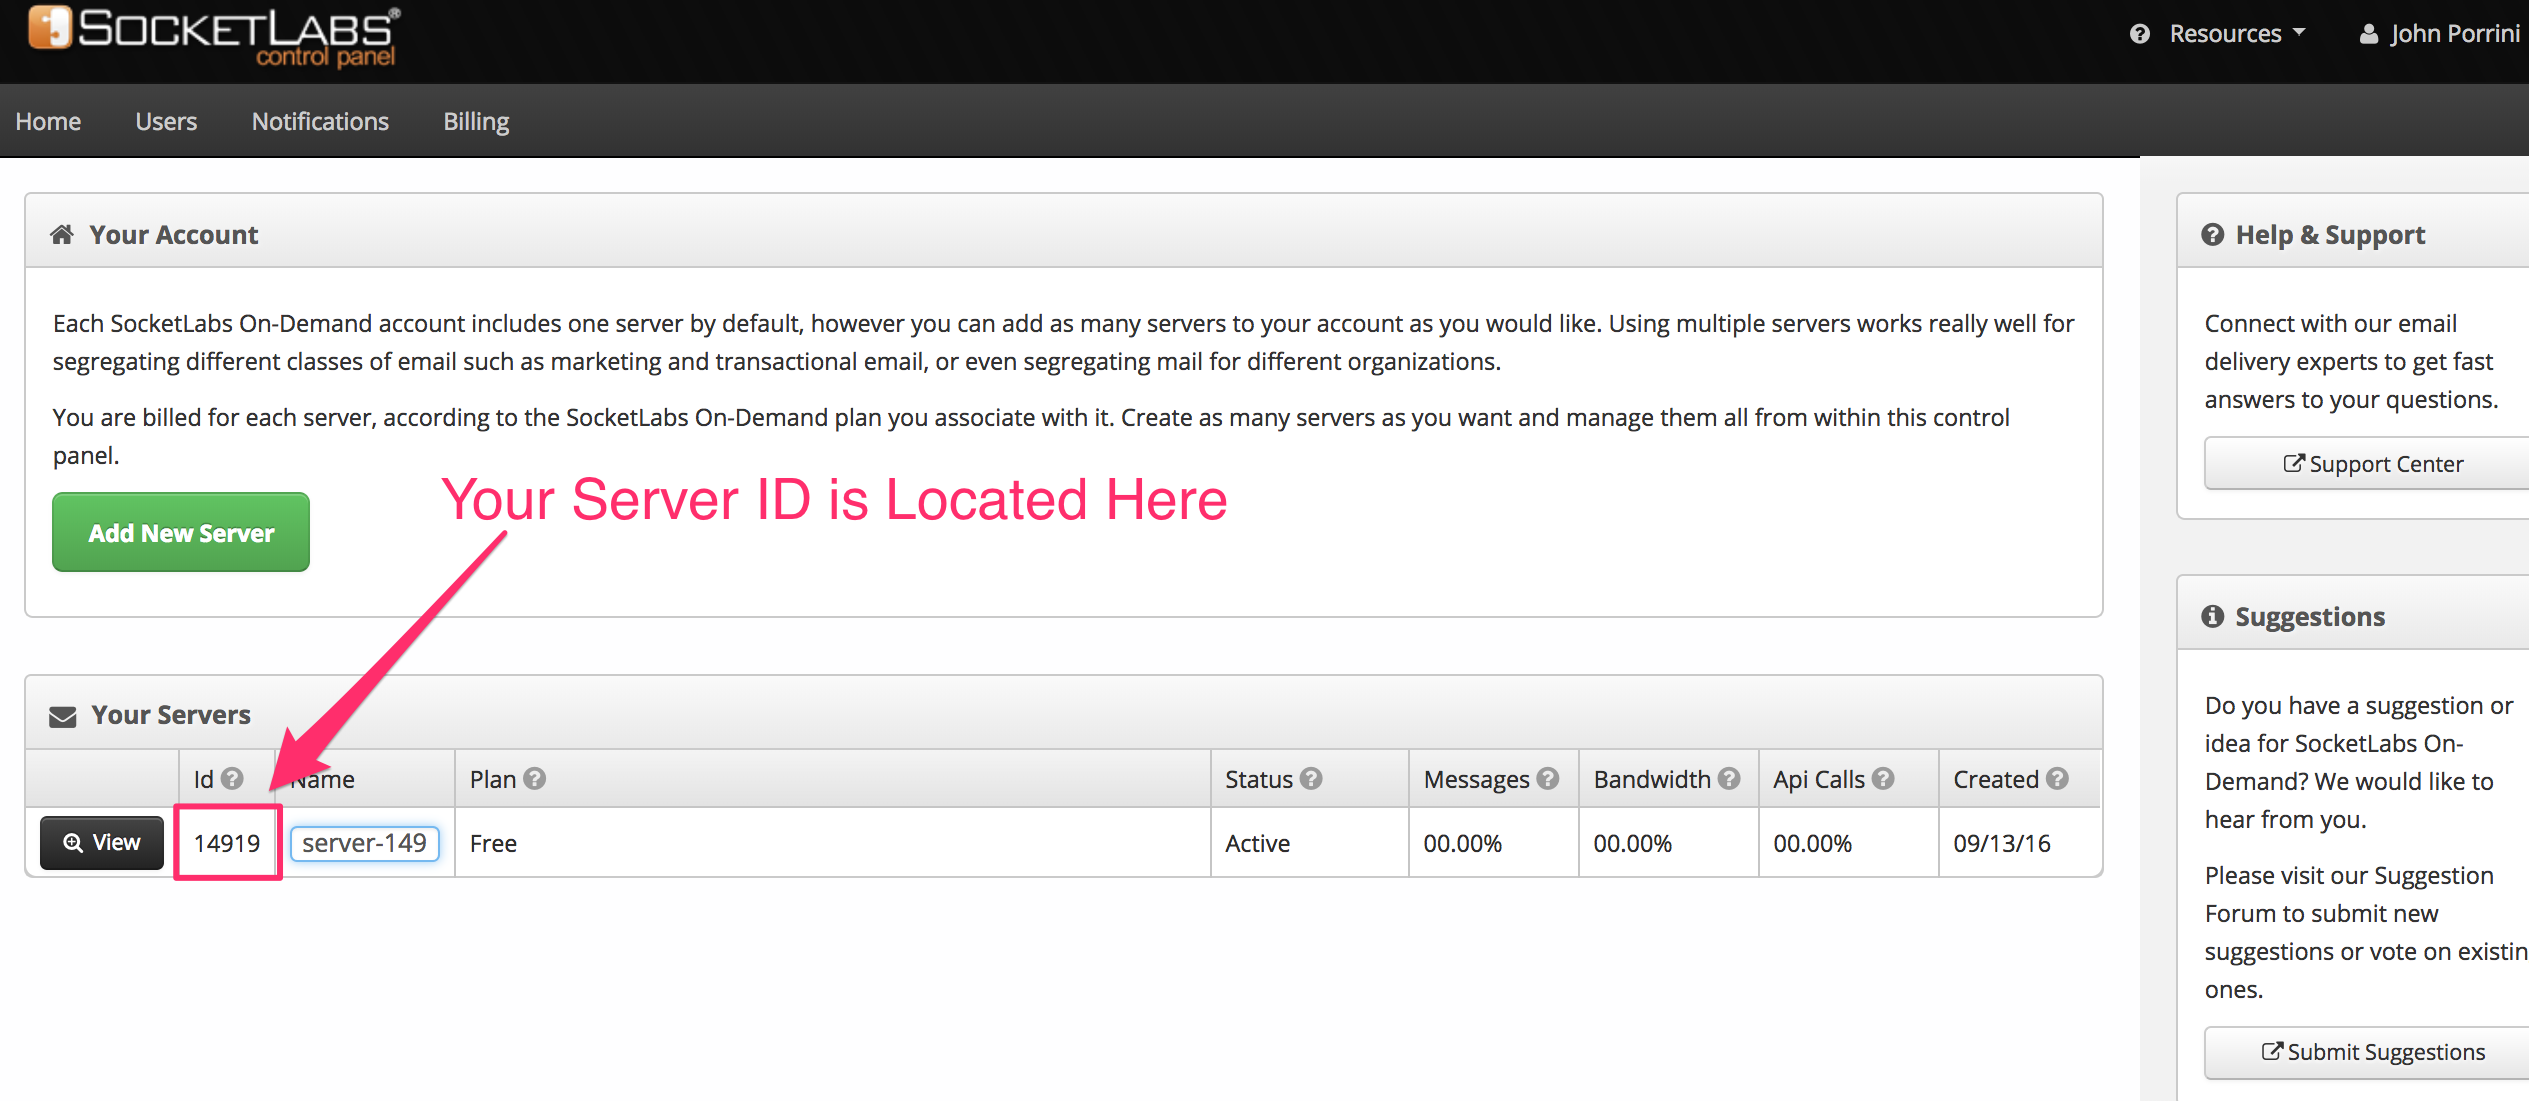The width and height of the screenshot is (2529, 1101).
Task: Open the Users menu item
Action: (166, 121)
